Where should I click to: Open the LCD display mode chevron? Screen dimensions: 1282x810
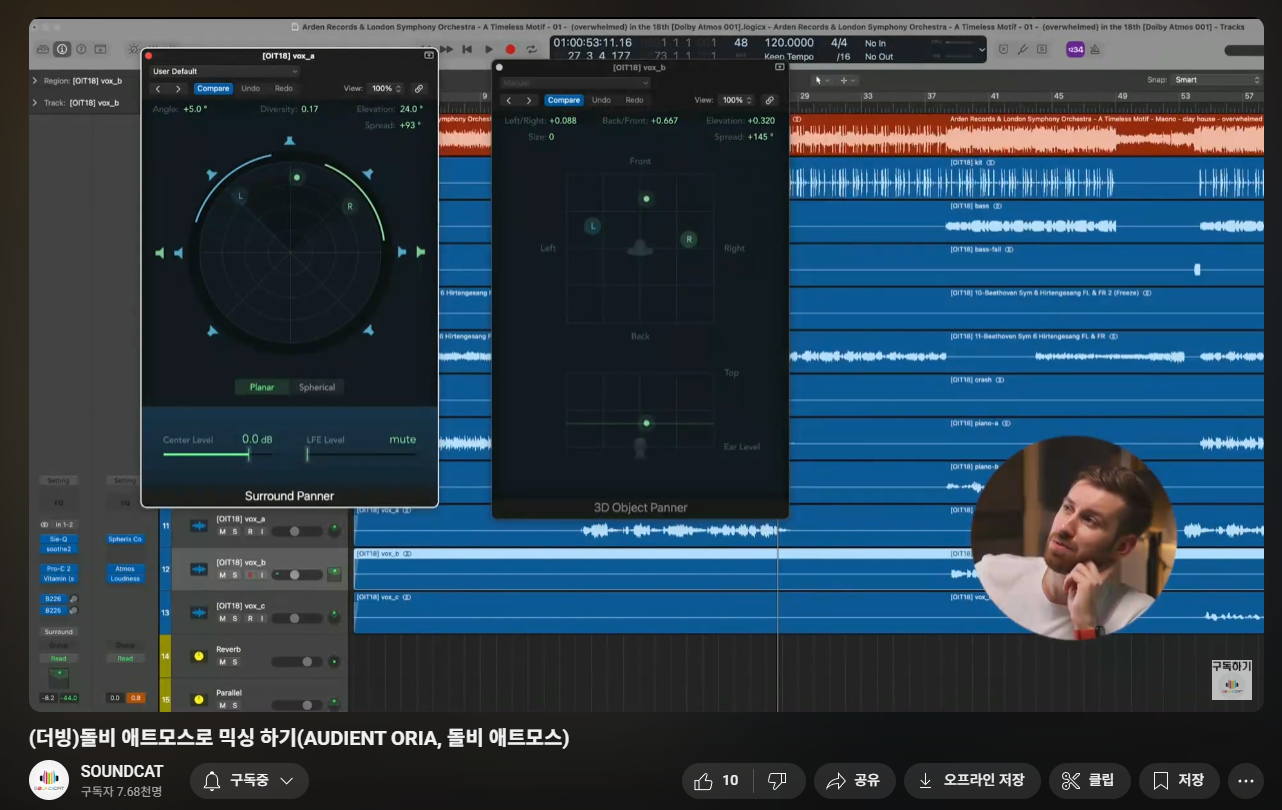[x=981, y=49]
